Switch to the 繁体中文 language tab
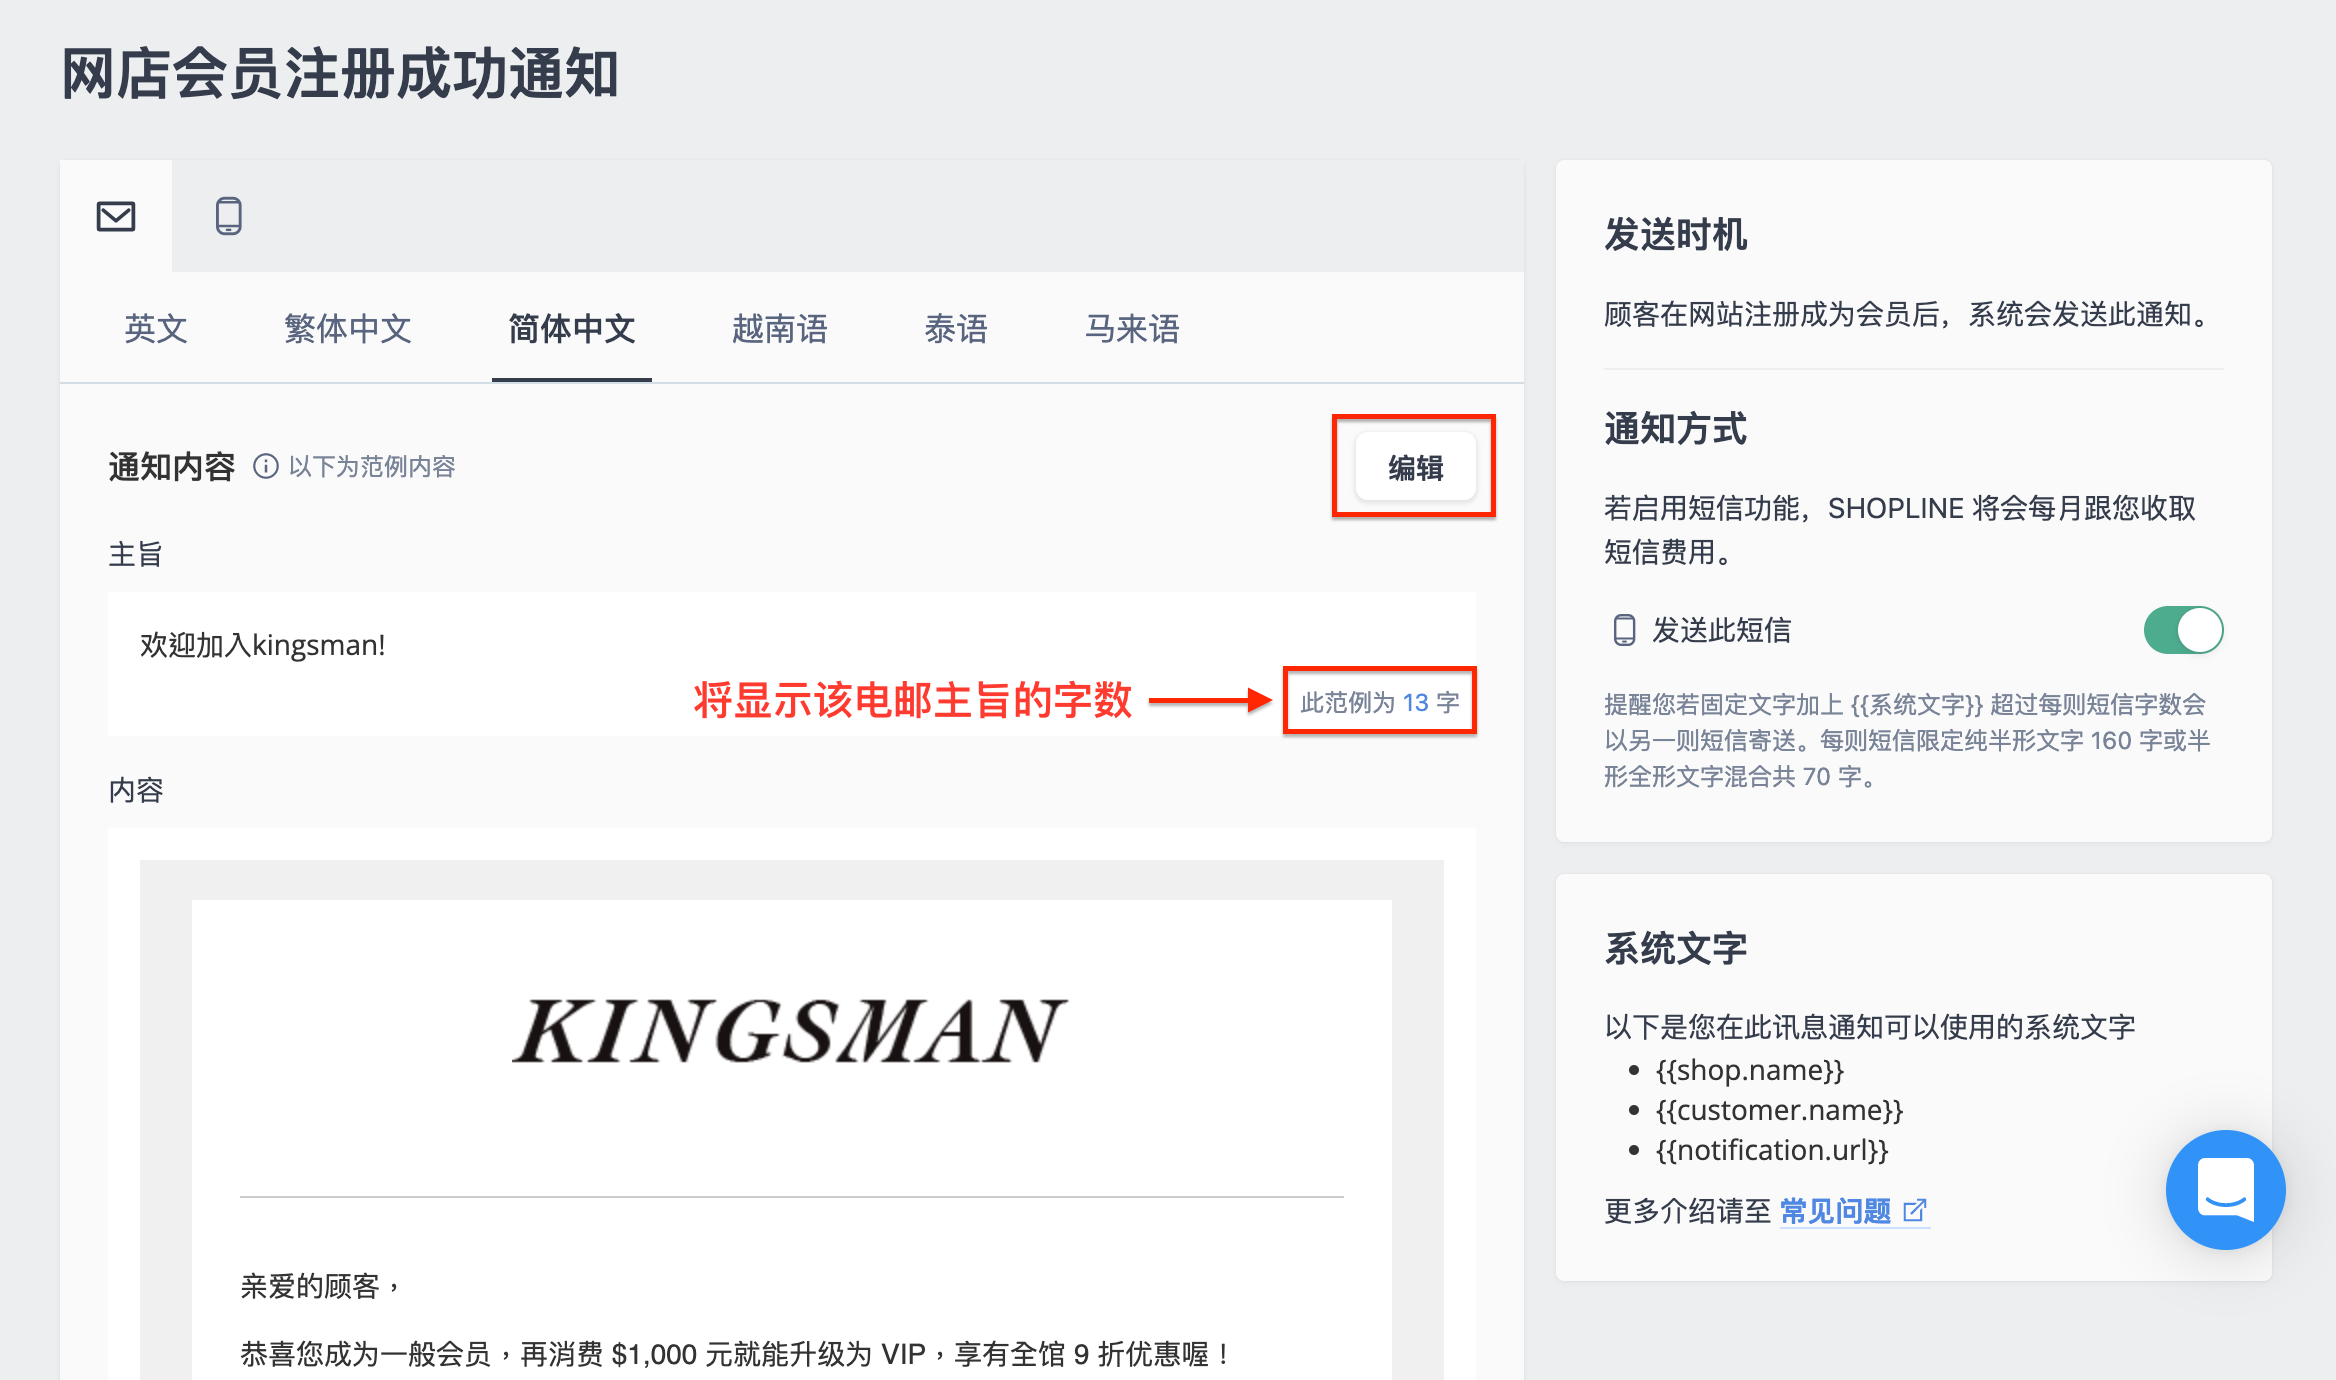Image resolution: width=2336 pixels, height=1380 pixels. [x=348, y=329]
